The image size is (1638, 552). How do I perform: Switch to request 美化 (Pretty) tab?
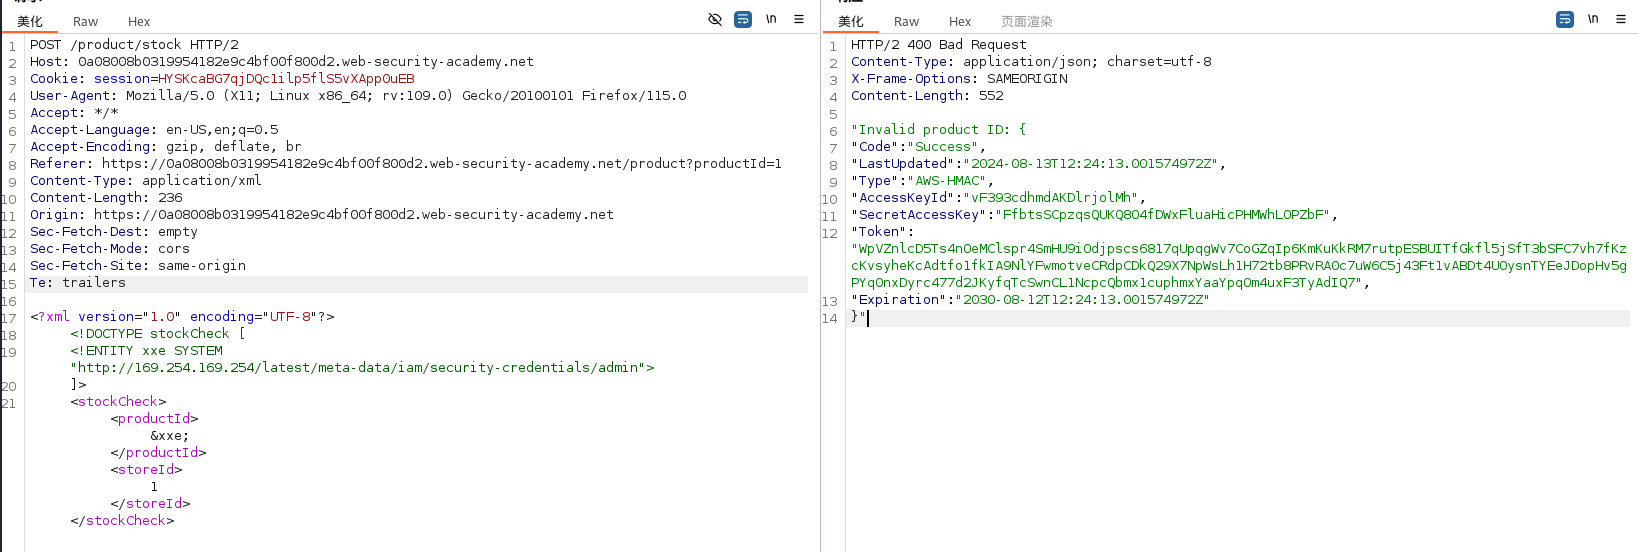click(x=30, y=21)
